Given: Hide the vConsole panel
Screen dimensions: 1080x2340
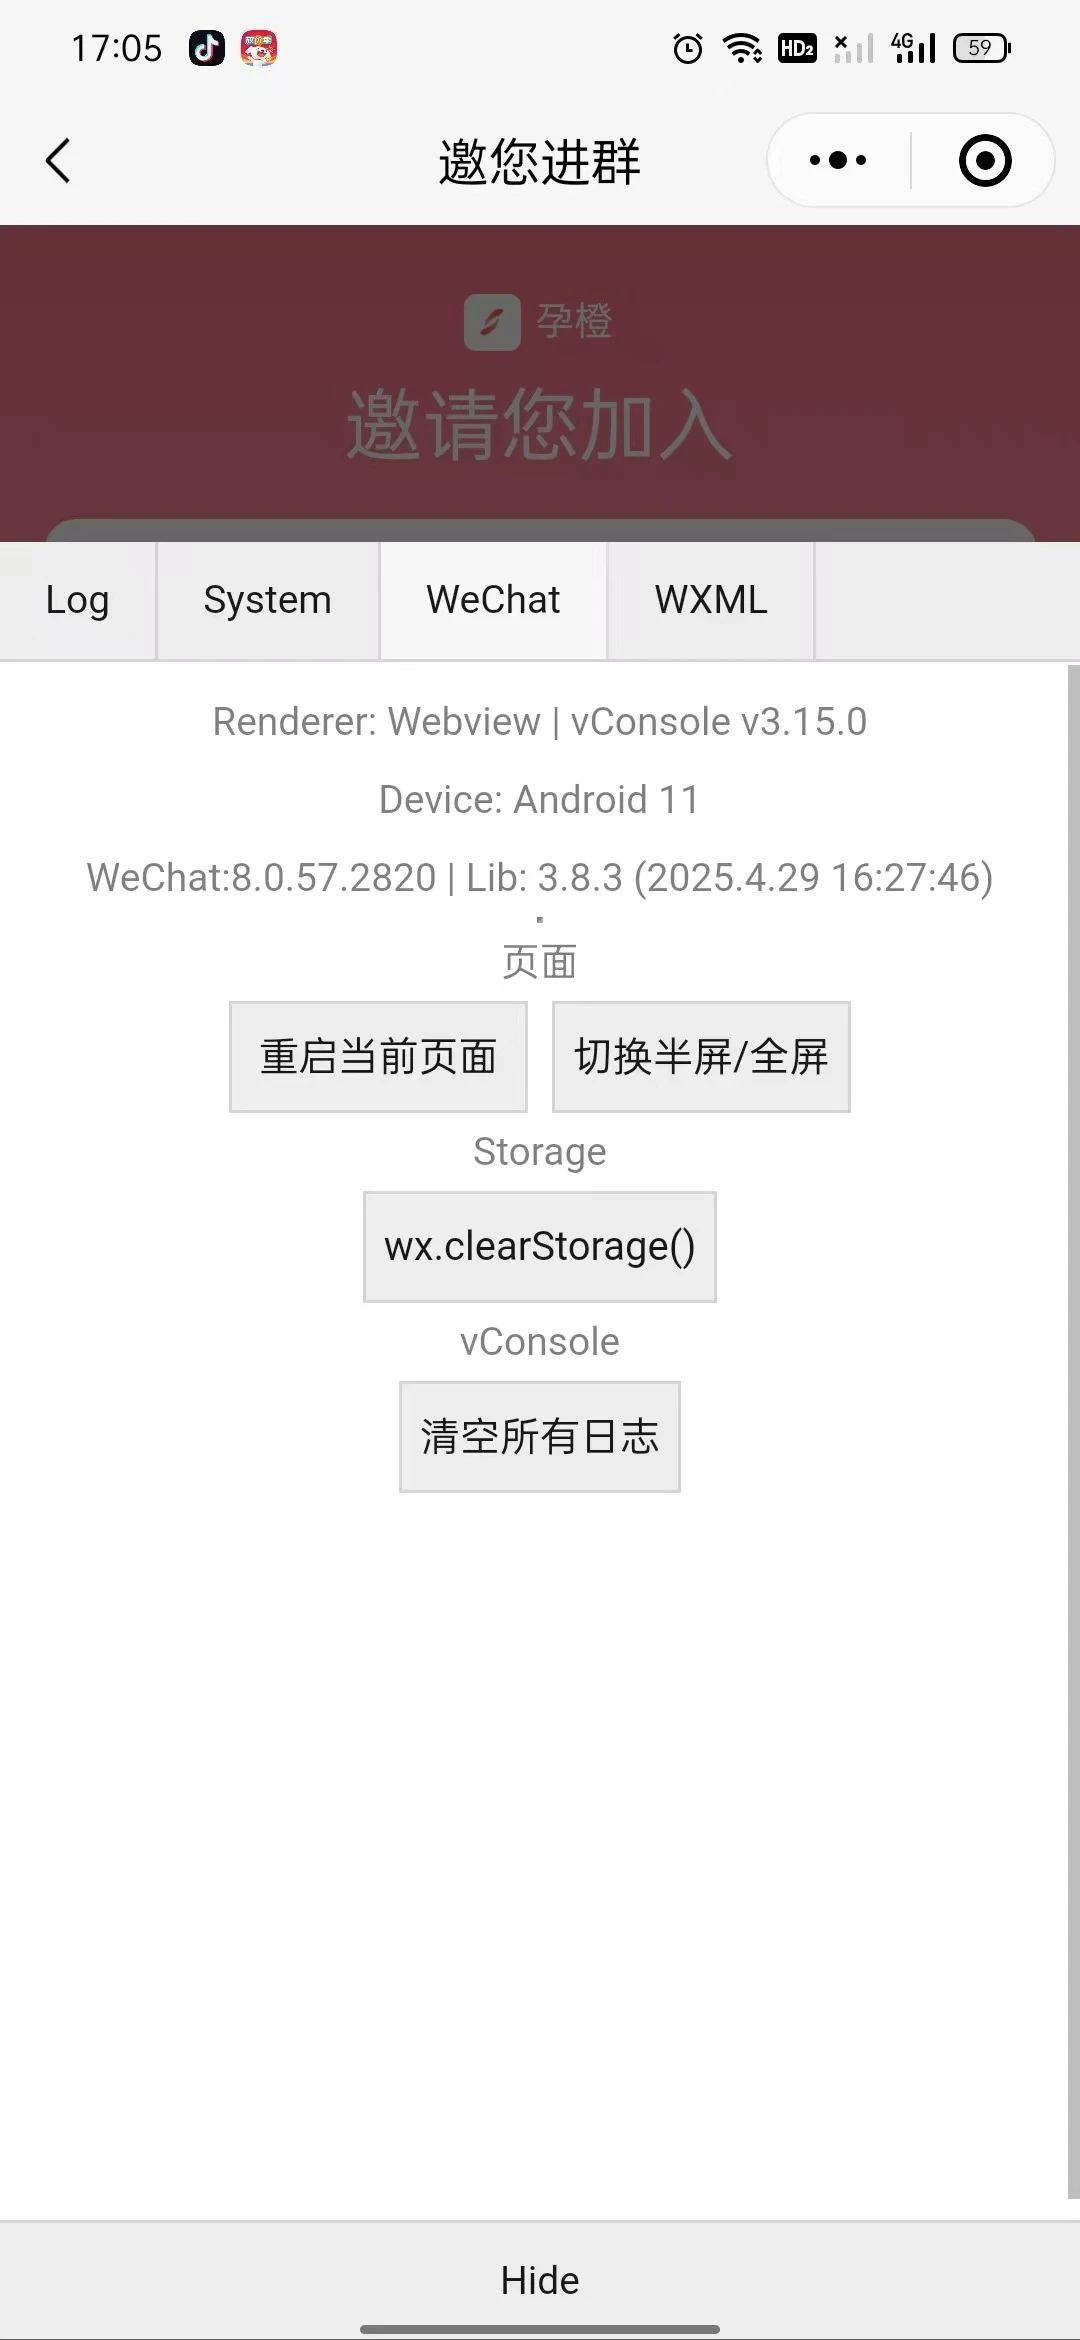Looking at the screenshot, I should coord(540,2281).
